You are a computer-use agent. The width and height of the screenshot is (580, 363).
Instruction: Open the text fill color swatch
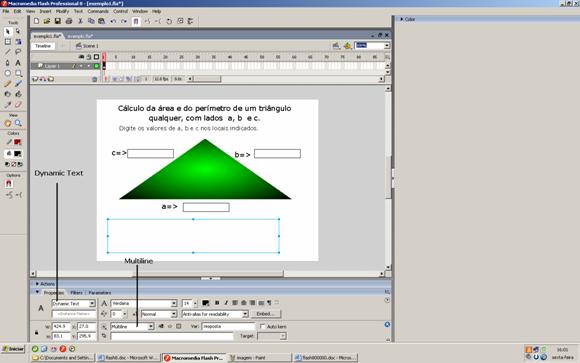tap(206, 303)
